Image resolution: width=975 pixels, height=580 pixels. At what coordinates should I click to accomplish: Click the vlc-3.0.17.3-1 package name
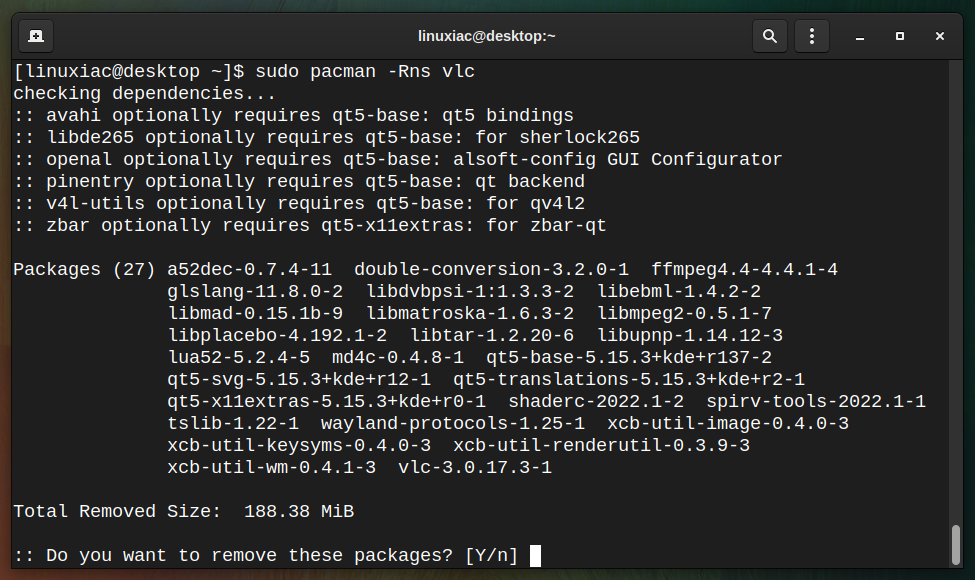pos(475,467)
